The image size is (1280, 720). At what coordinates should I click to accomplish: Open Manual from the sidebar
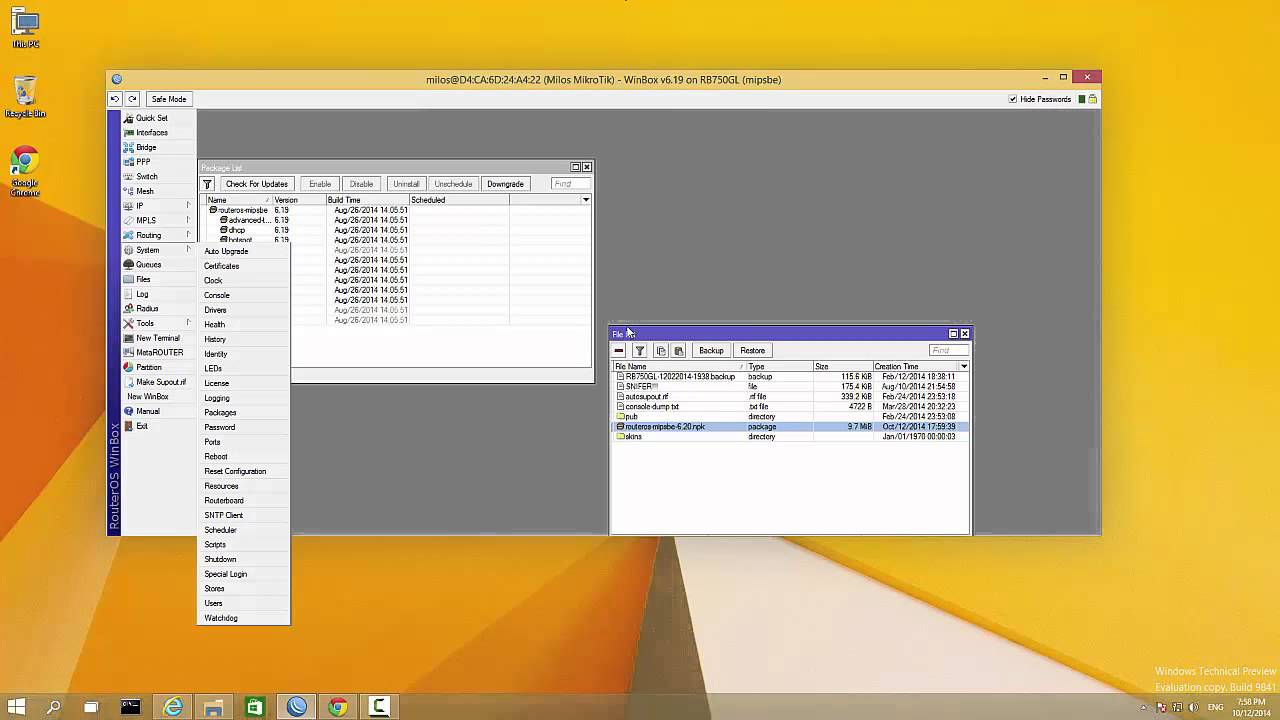click(147, 412)
